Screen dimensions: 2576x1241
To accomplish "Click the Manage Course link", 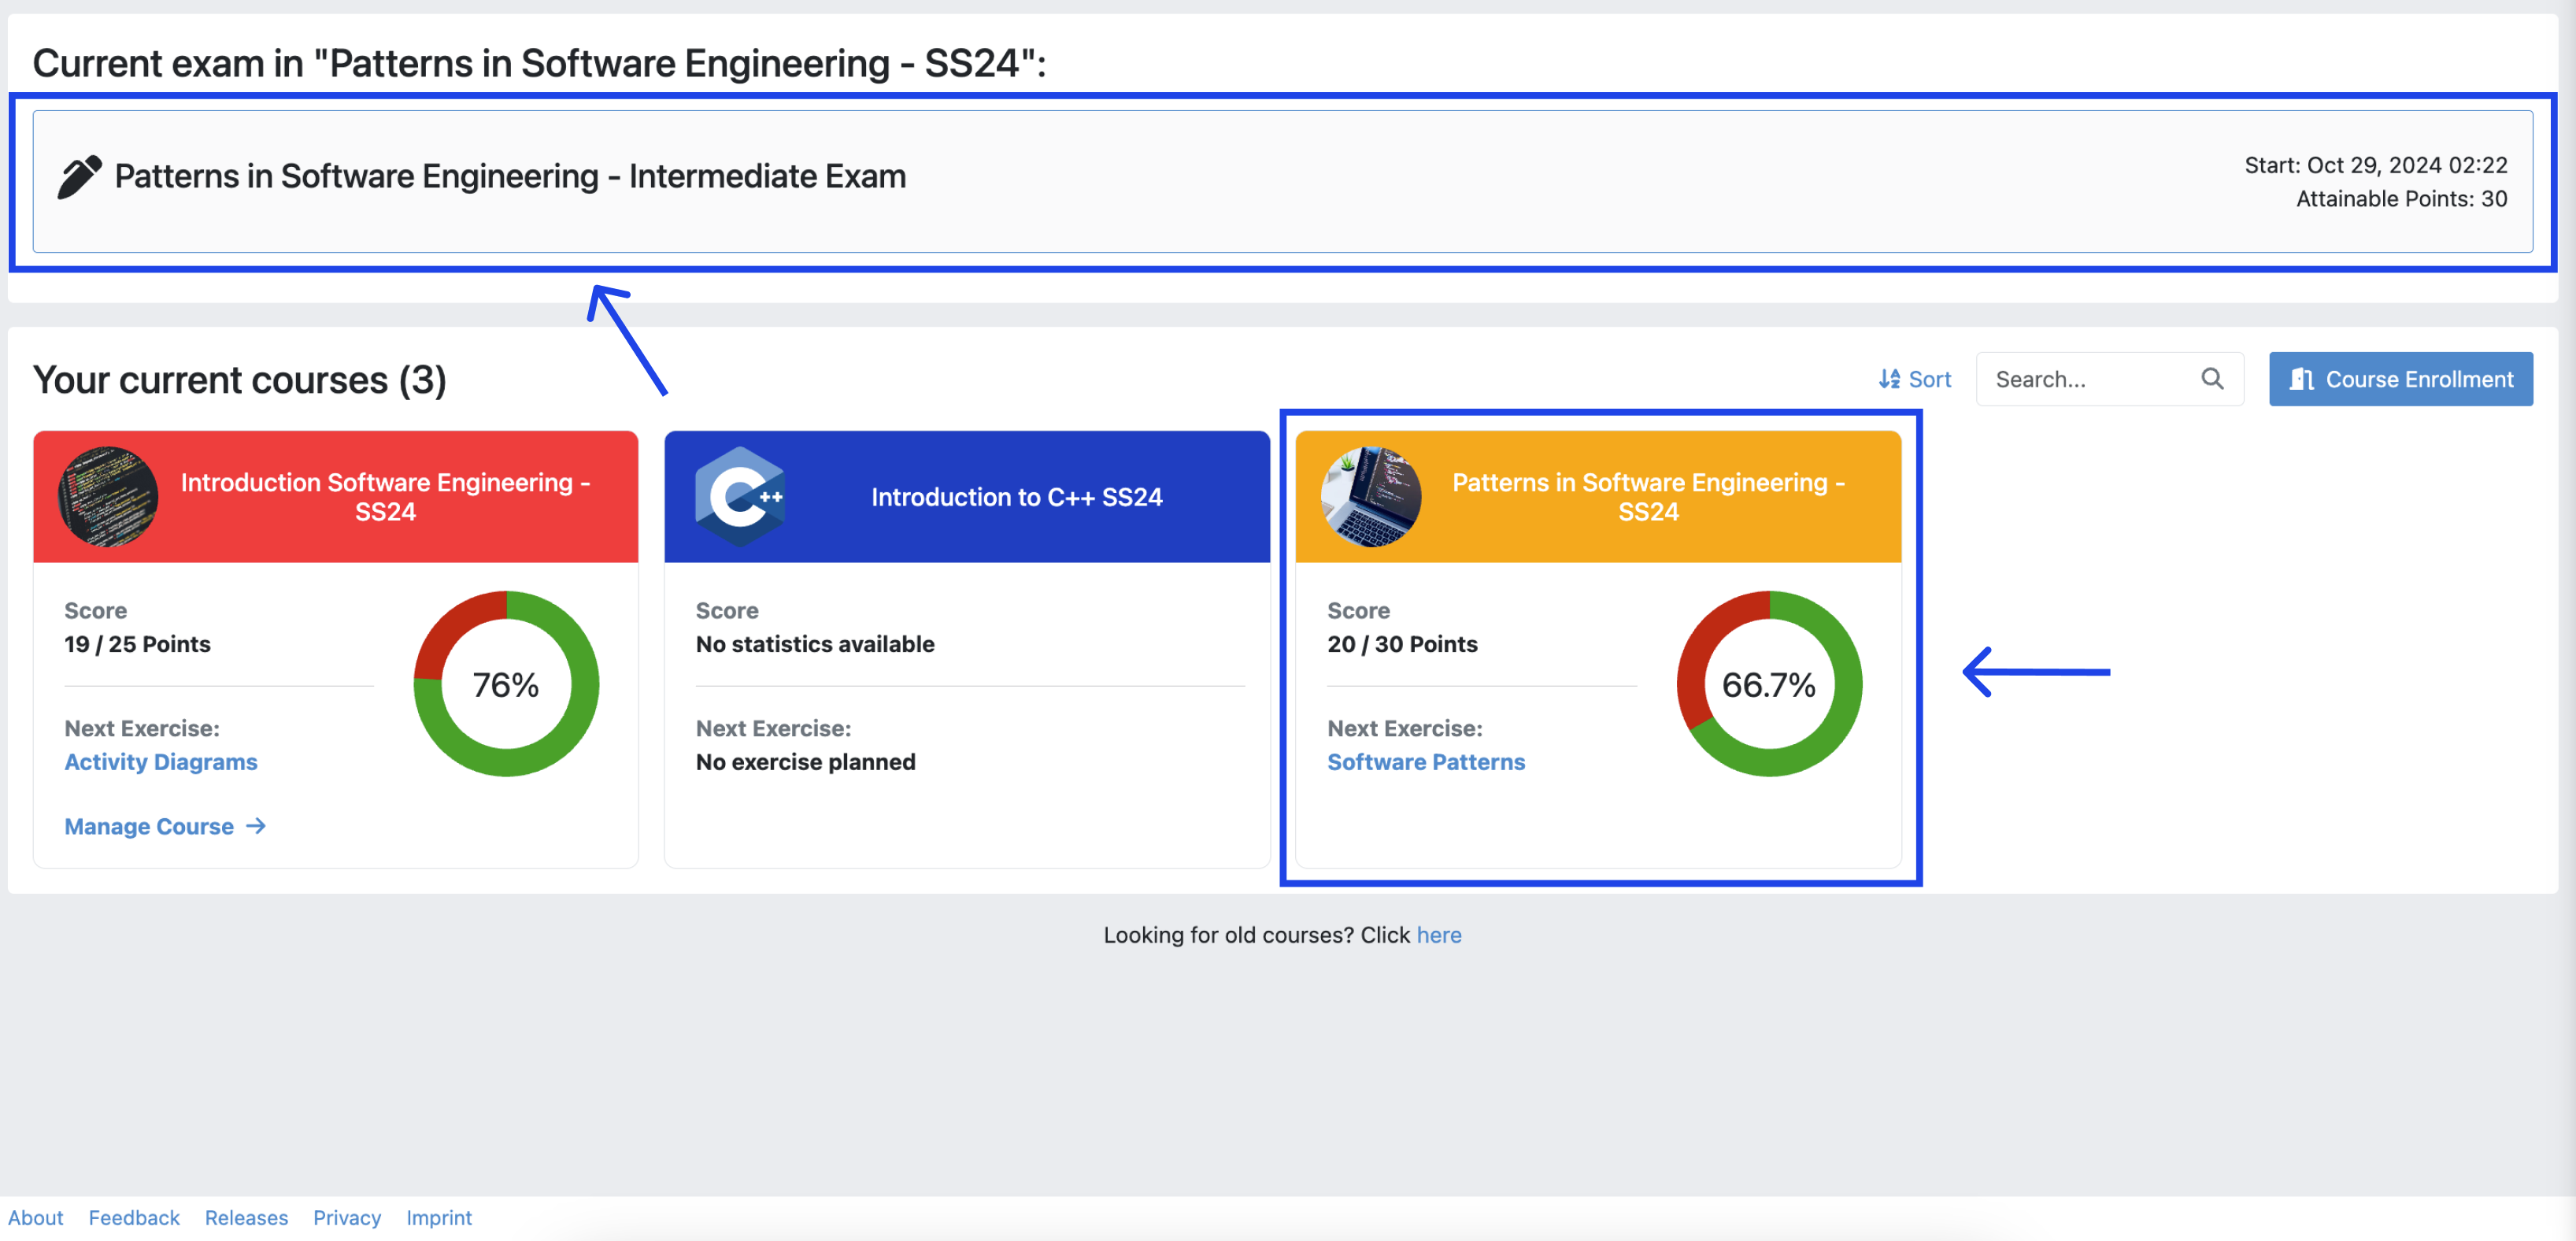I will (149, 826).
